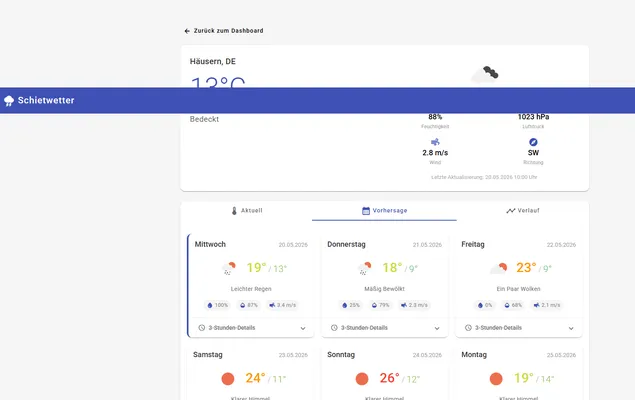The height and width of the screenshot is (400, 635).
Task: Click the trend line icon on Verlauf tab
Action: tap(510, 211)
